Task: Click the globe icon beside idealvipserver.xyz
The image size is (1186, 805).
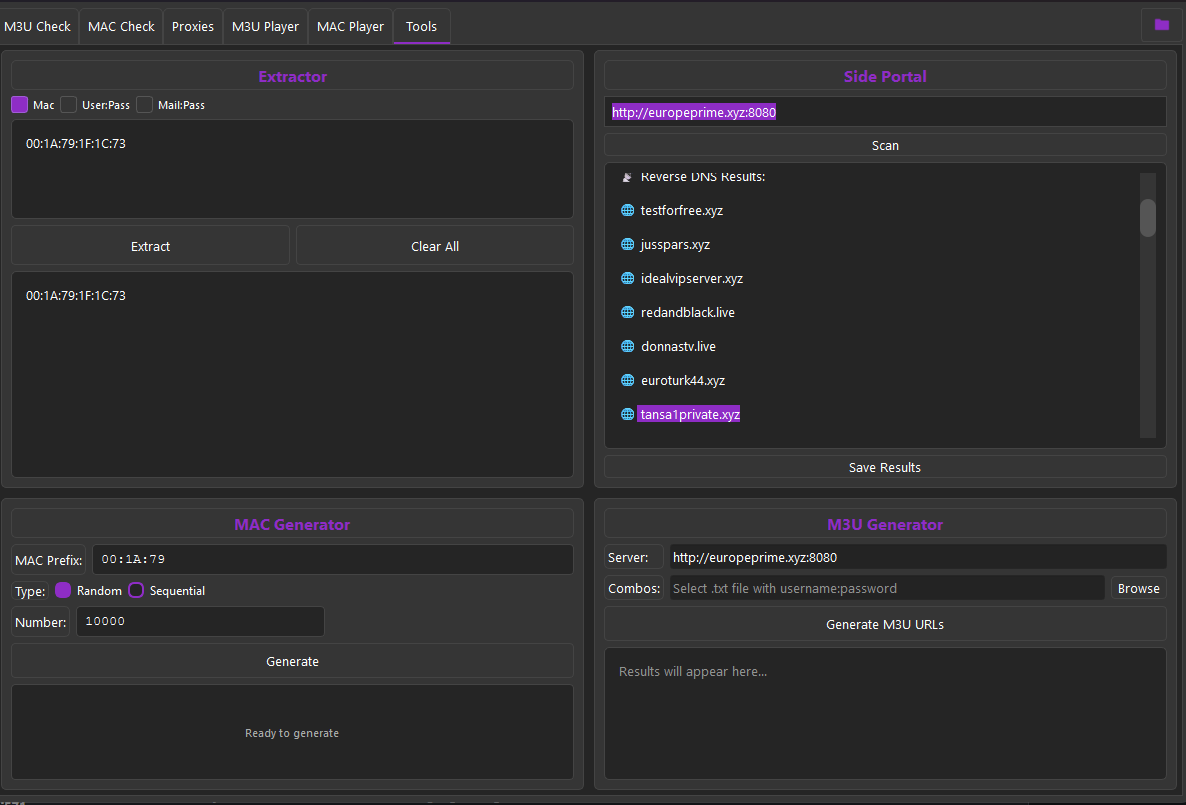Action: coord(626,278)
